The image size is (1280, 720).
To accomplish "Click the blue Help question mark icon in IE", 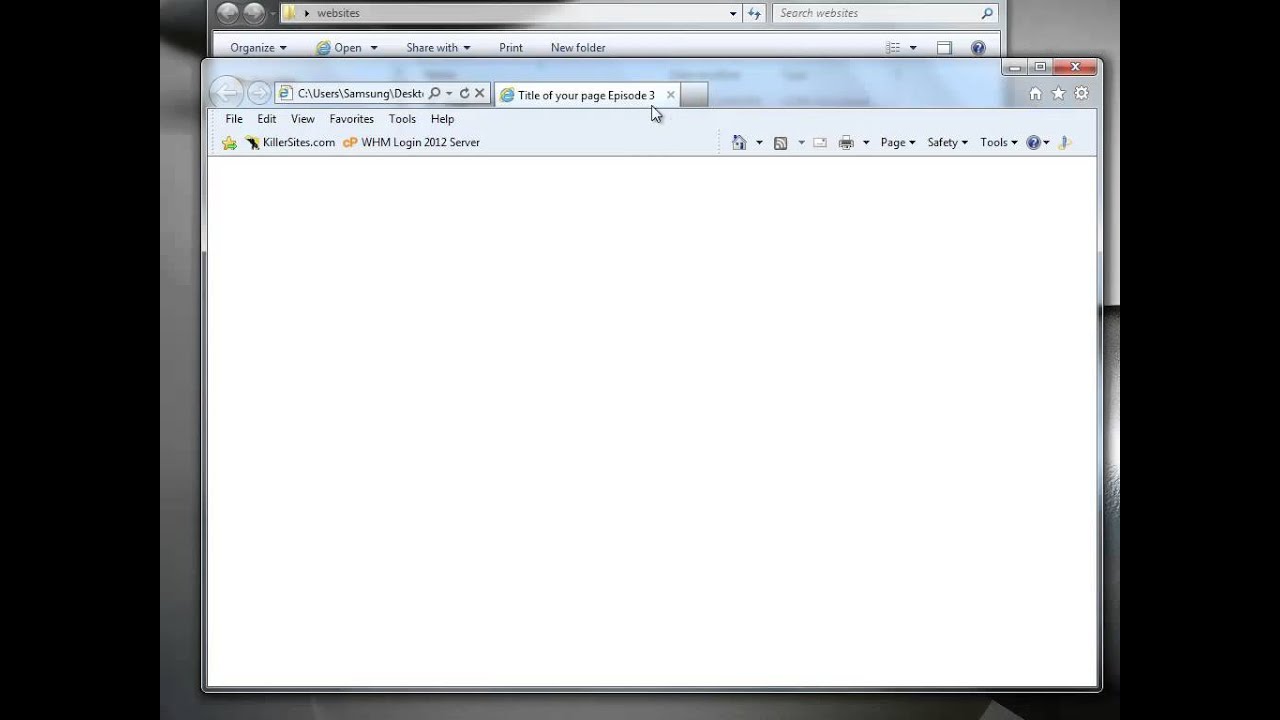I will coord(1033,143).
